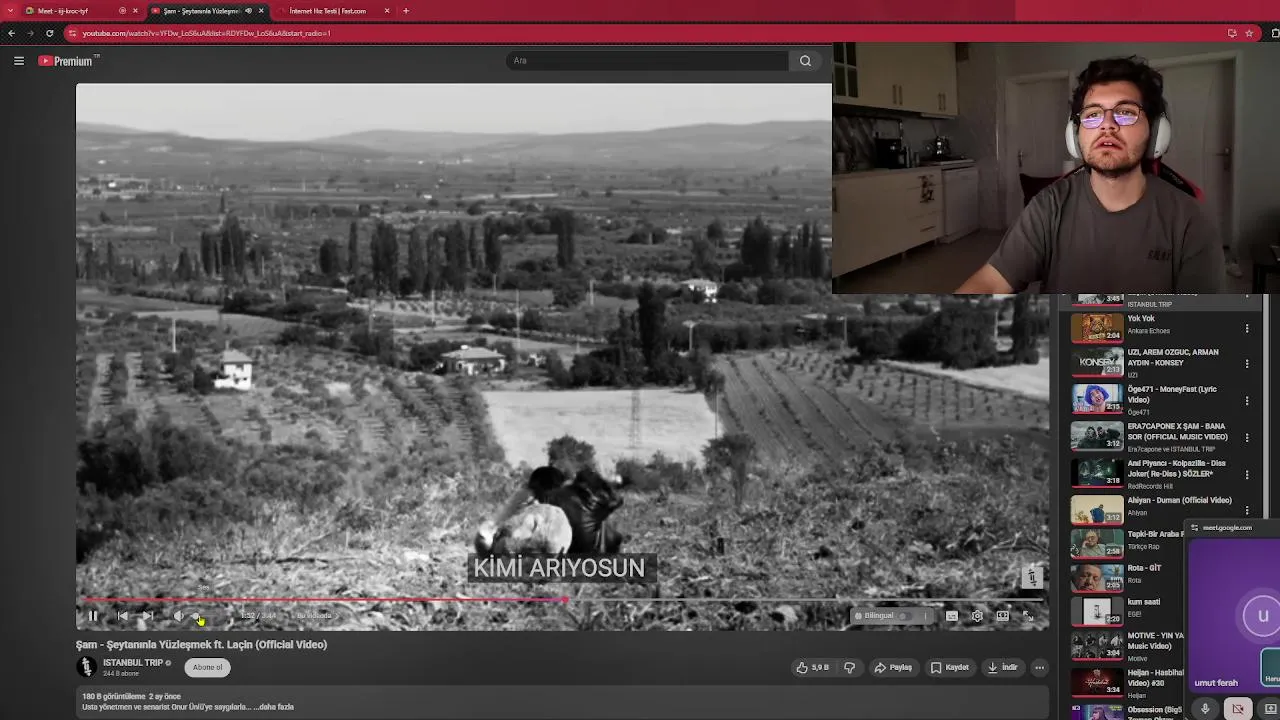
Task: Open the YouTube hamburger guide menu
Action: point(18,61)
